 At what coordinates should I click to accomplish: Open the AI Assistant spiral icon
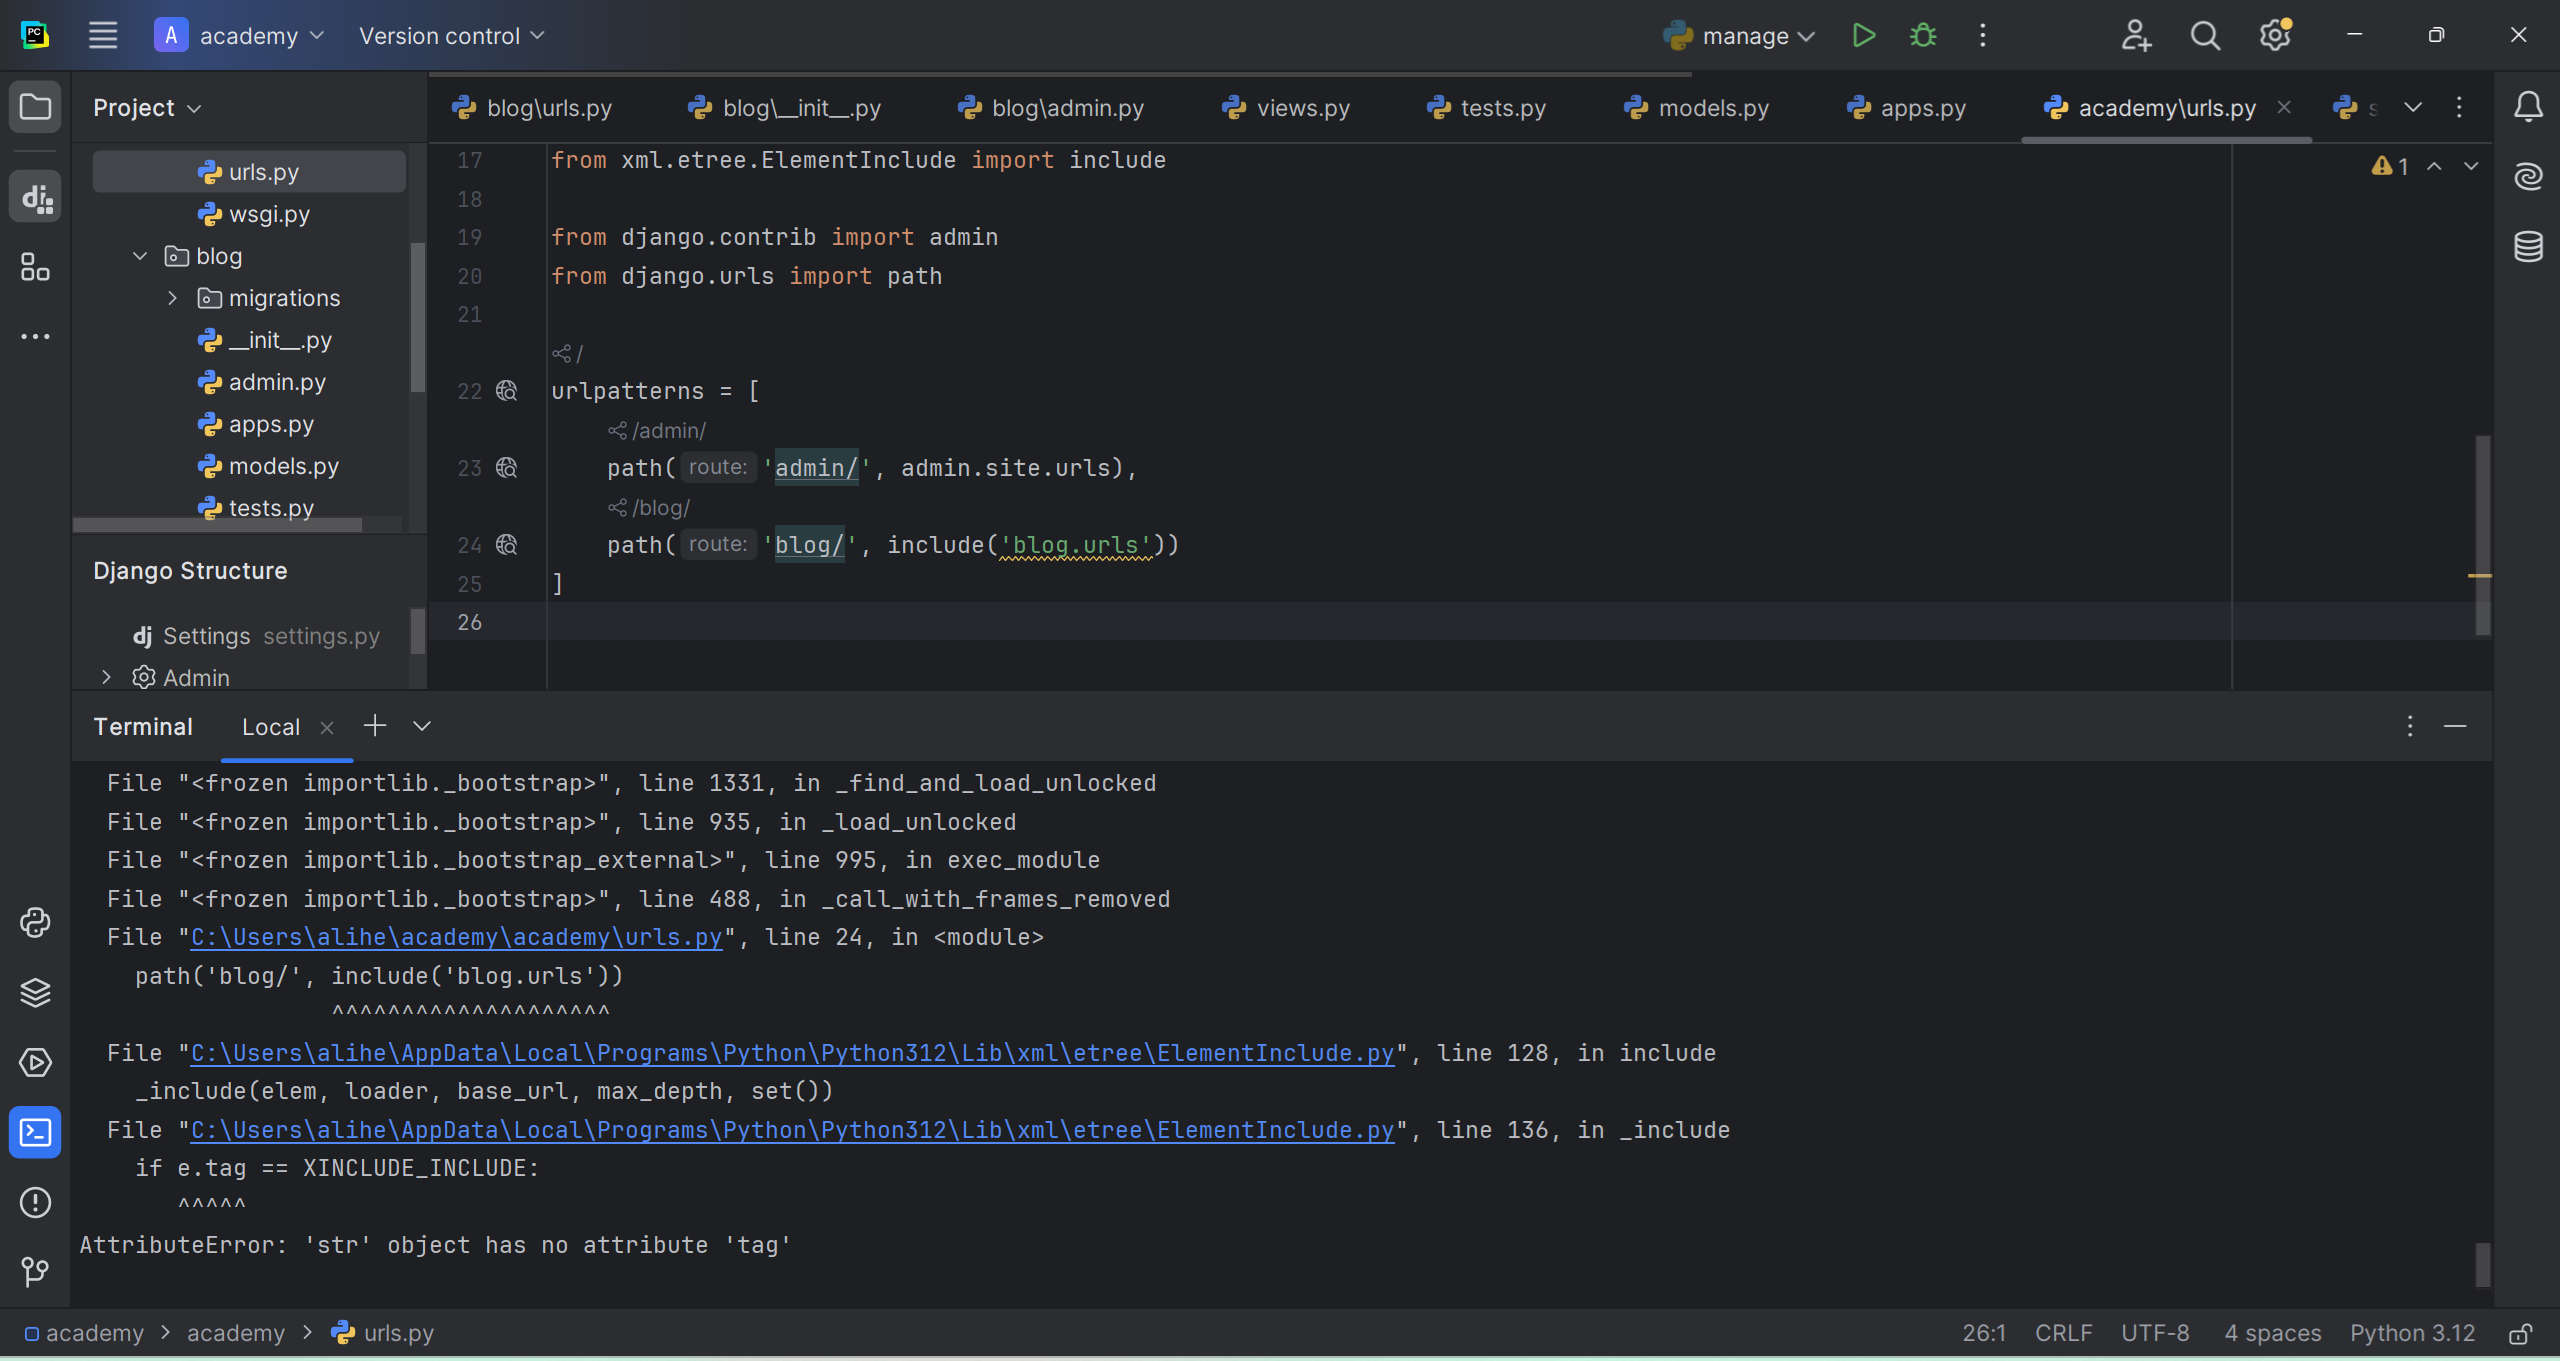coord(2528,177)
